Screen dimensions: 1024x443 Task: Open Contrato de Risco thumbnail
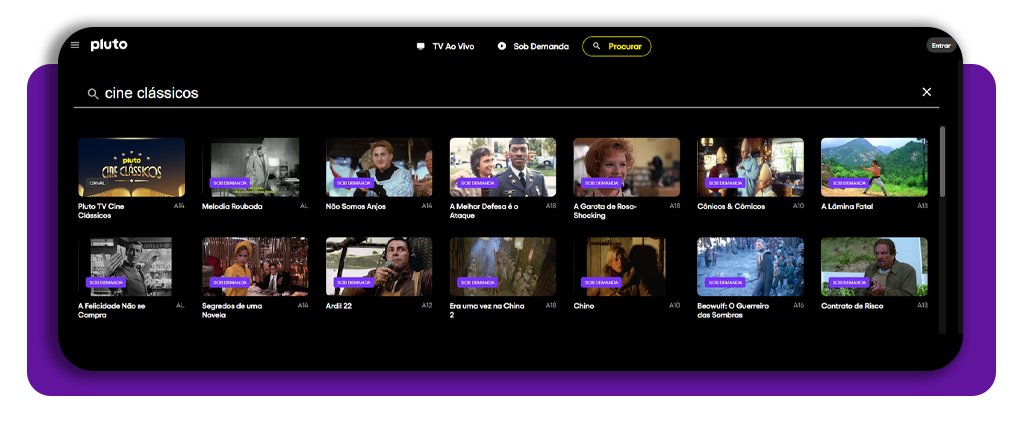coord(874,267)
